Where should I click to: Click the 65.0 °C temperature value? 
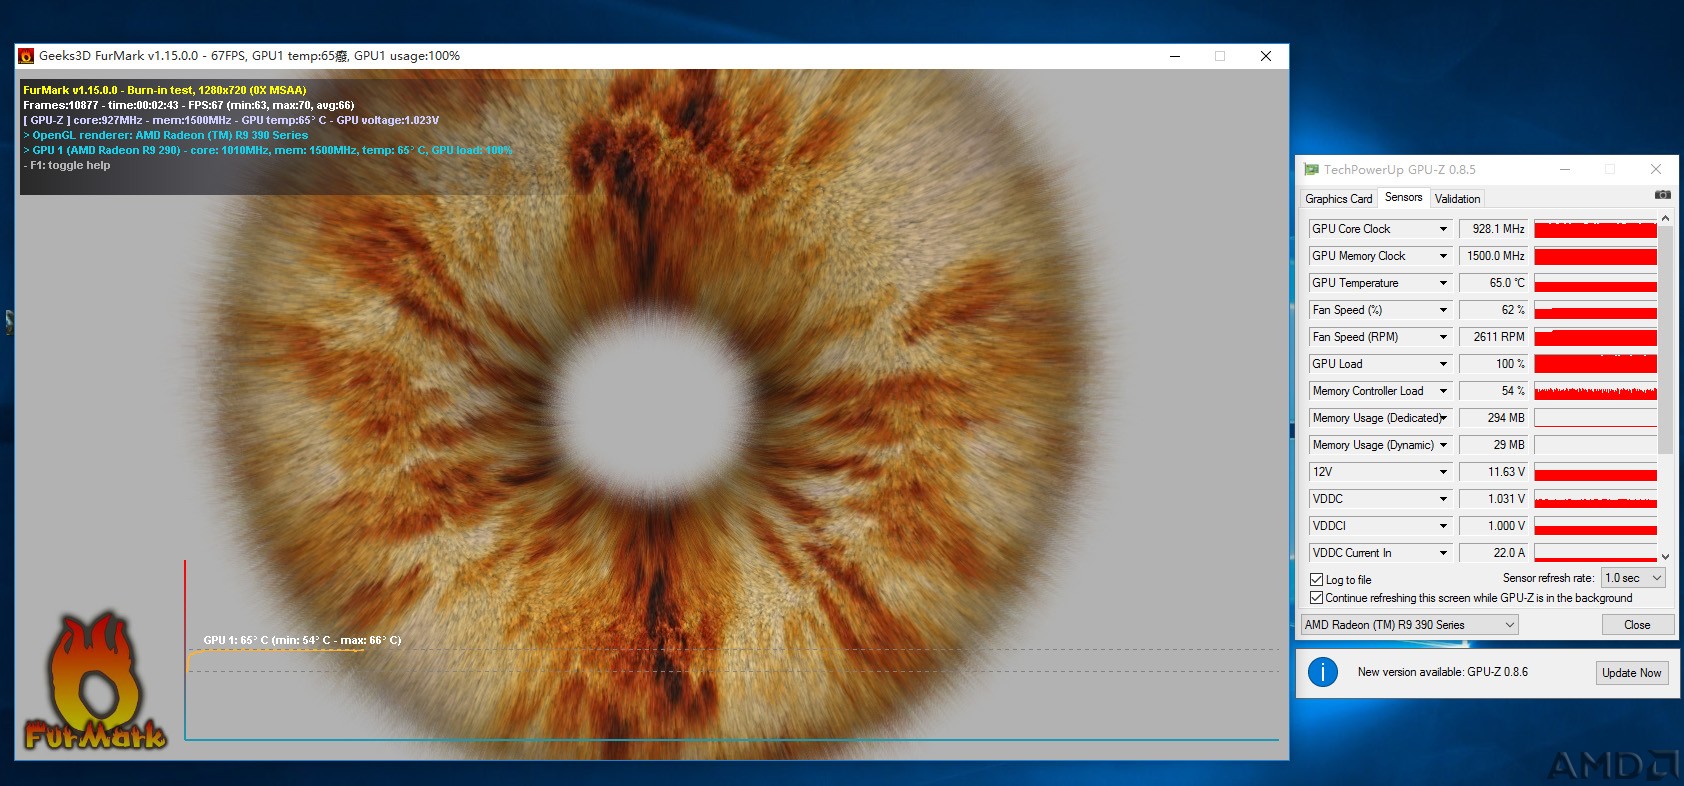(1494, 283)
